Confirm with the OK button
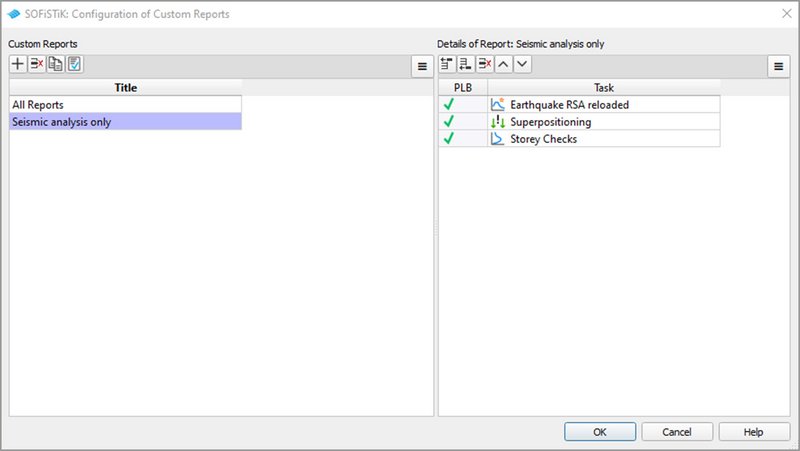Viewport: 800px width, 451px height. 600,432
